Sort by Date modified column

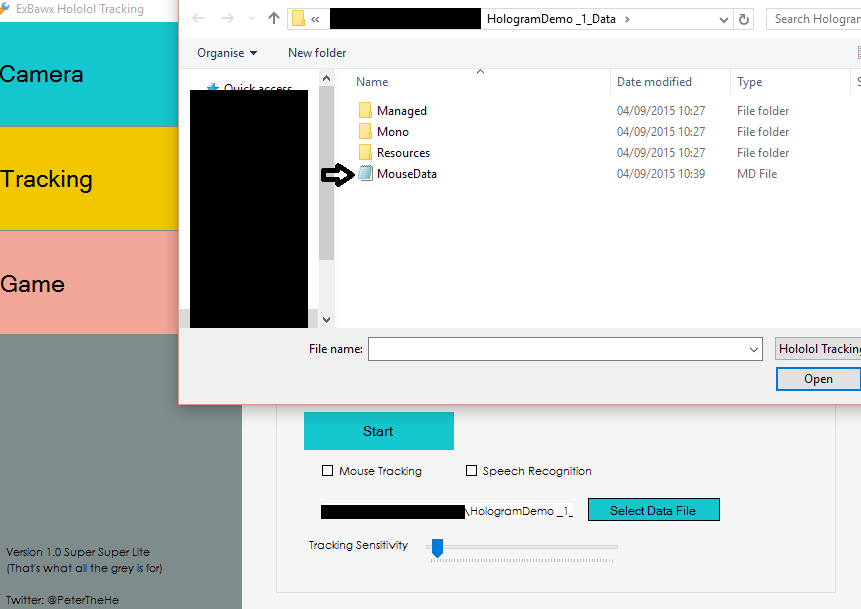(x=654, y=82)
